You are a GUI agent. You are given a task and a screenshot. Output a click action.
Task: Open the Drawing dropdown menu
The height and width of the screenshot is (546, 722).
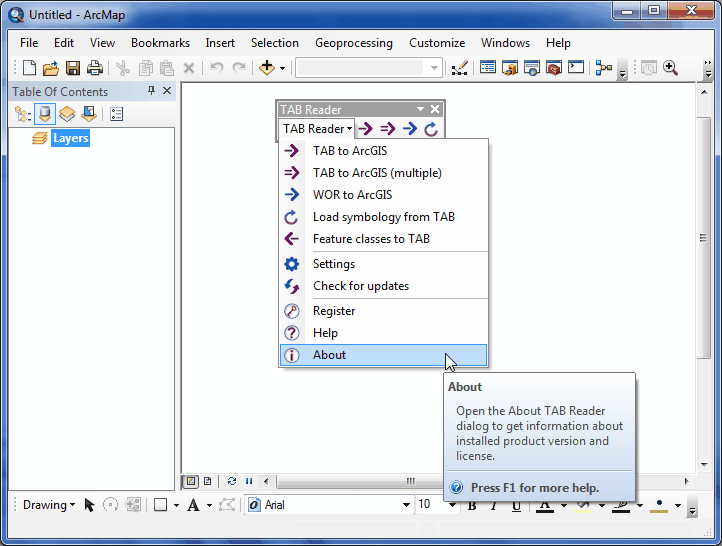[x=49, y=505]
